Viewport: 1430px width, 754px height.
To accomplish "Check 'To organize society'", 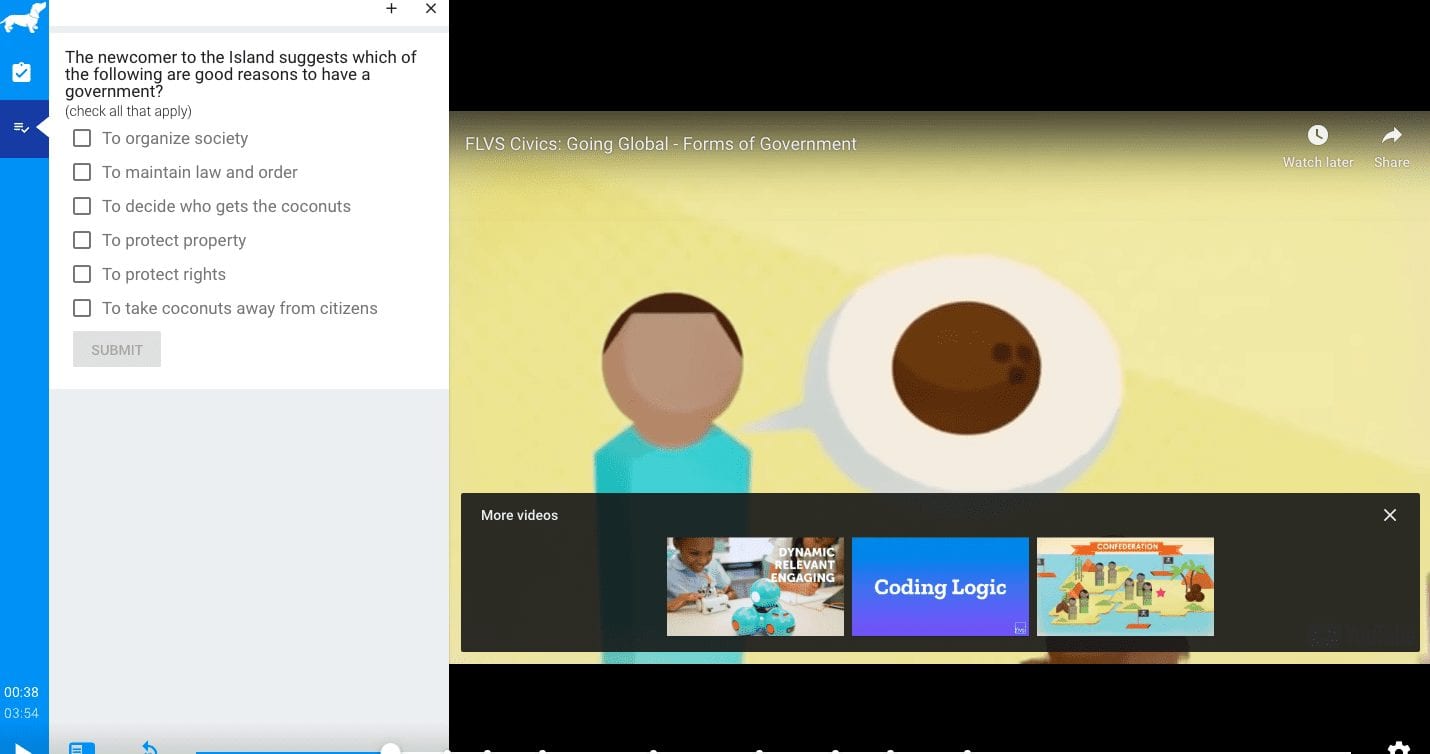I will (82, 138).
